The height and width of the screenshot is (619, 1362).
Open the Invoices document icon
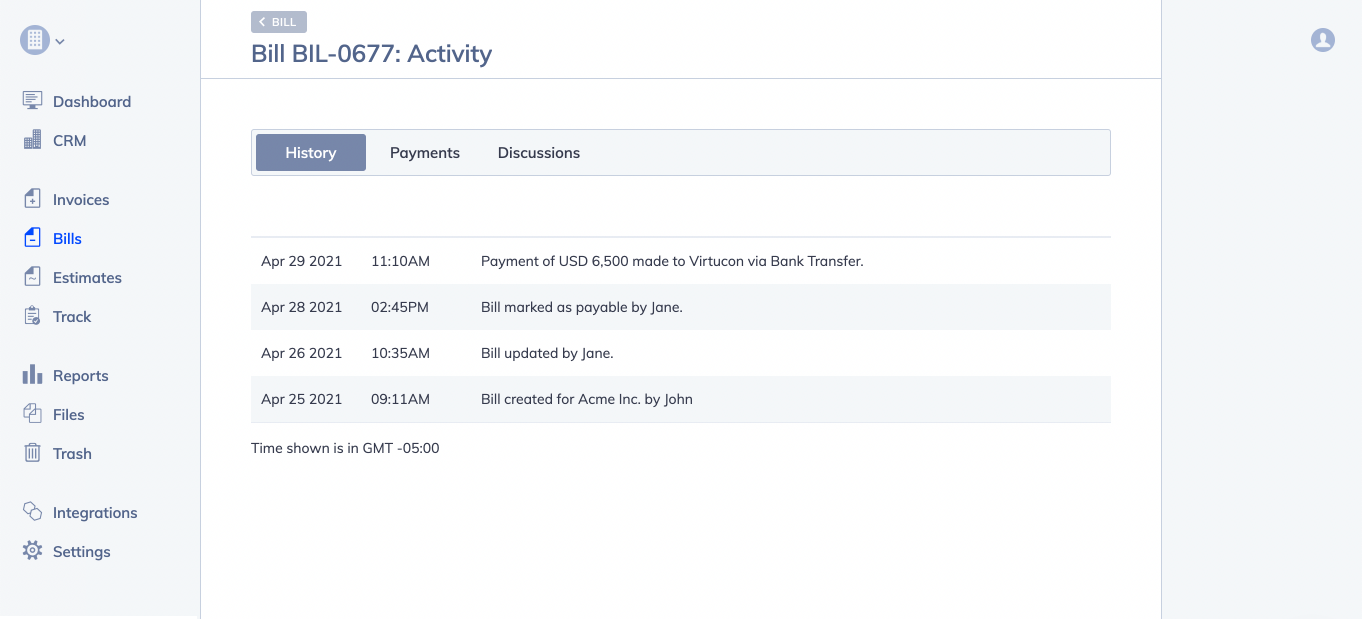click(x=33, y=199)
